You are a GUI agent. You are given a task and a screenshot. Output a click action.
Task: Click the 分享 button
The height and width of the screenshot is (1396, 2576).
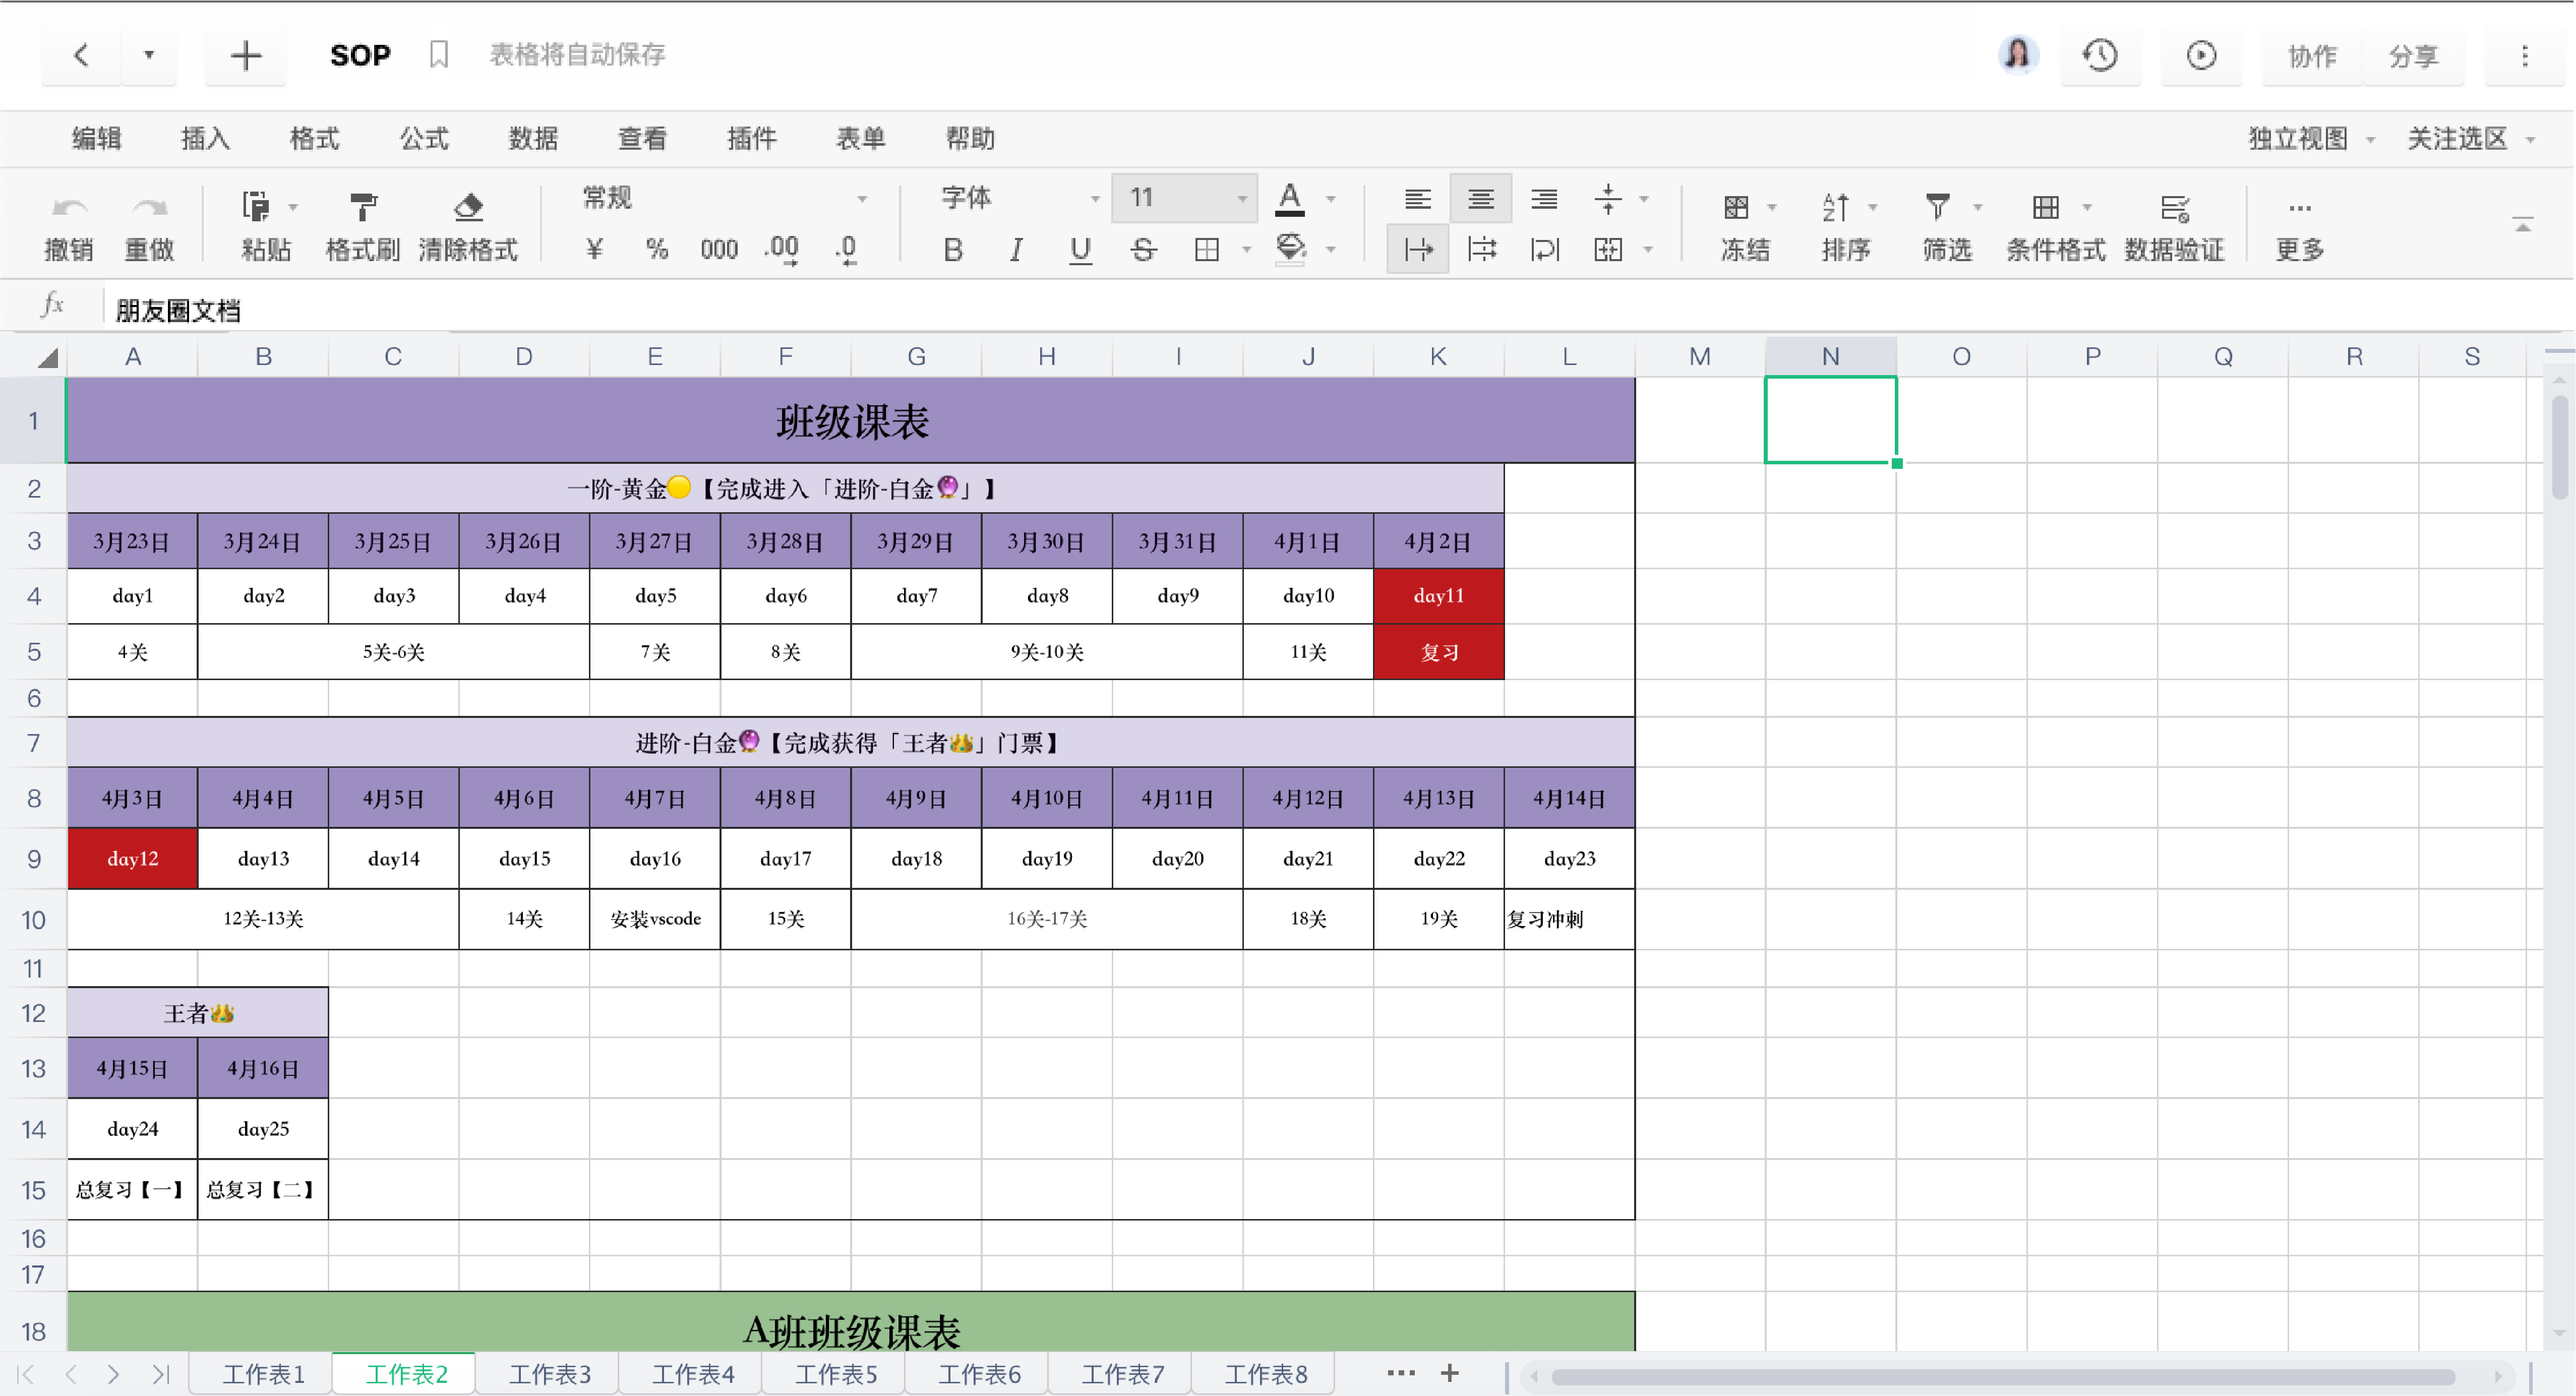click(x=2413, y=56)
